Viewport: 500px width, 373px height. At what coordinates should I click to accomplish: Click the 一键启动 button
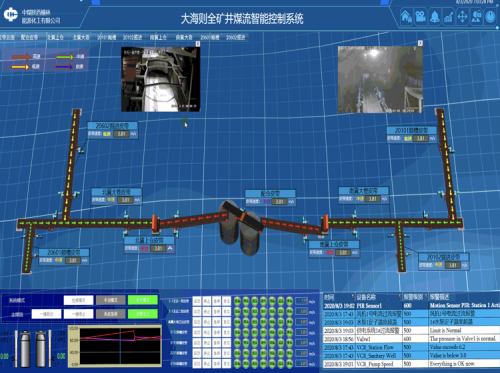[46, 314]
